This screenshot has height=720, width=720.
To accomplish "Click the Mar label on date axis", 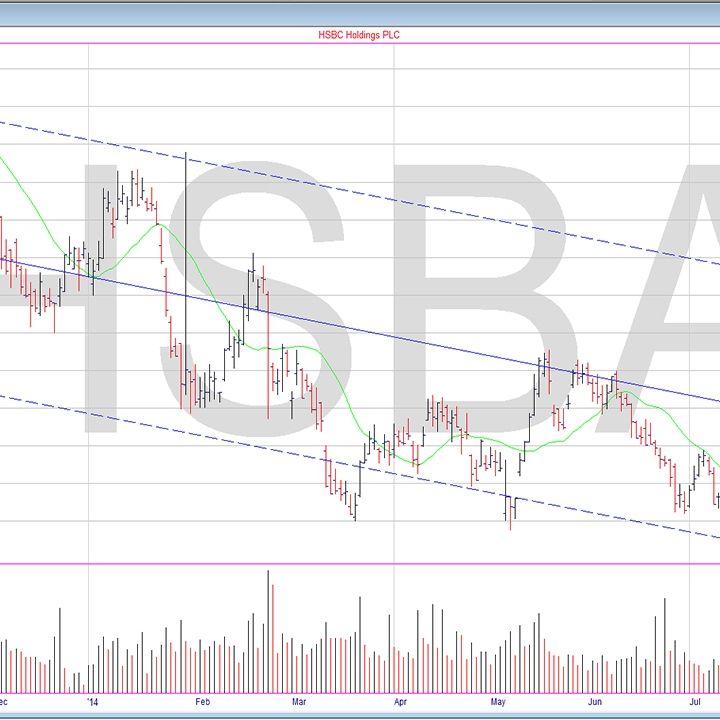I will point(300,702).
